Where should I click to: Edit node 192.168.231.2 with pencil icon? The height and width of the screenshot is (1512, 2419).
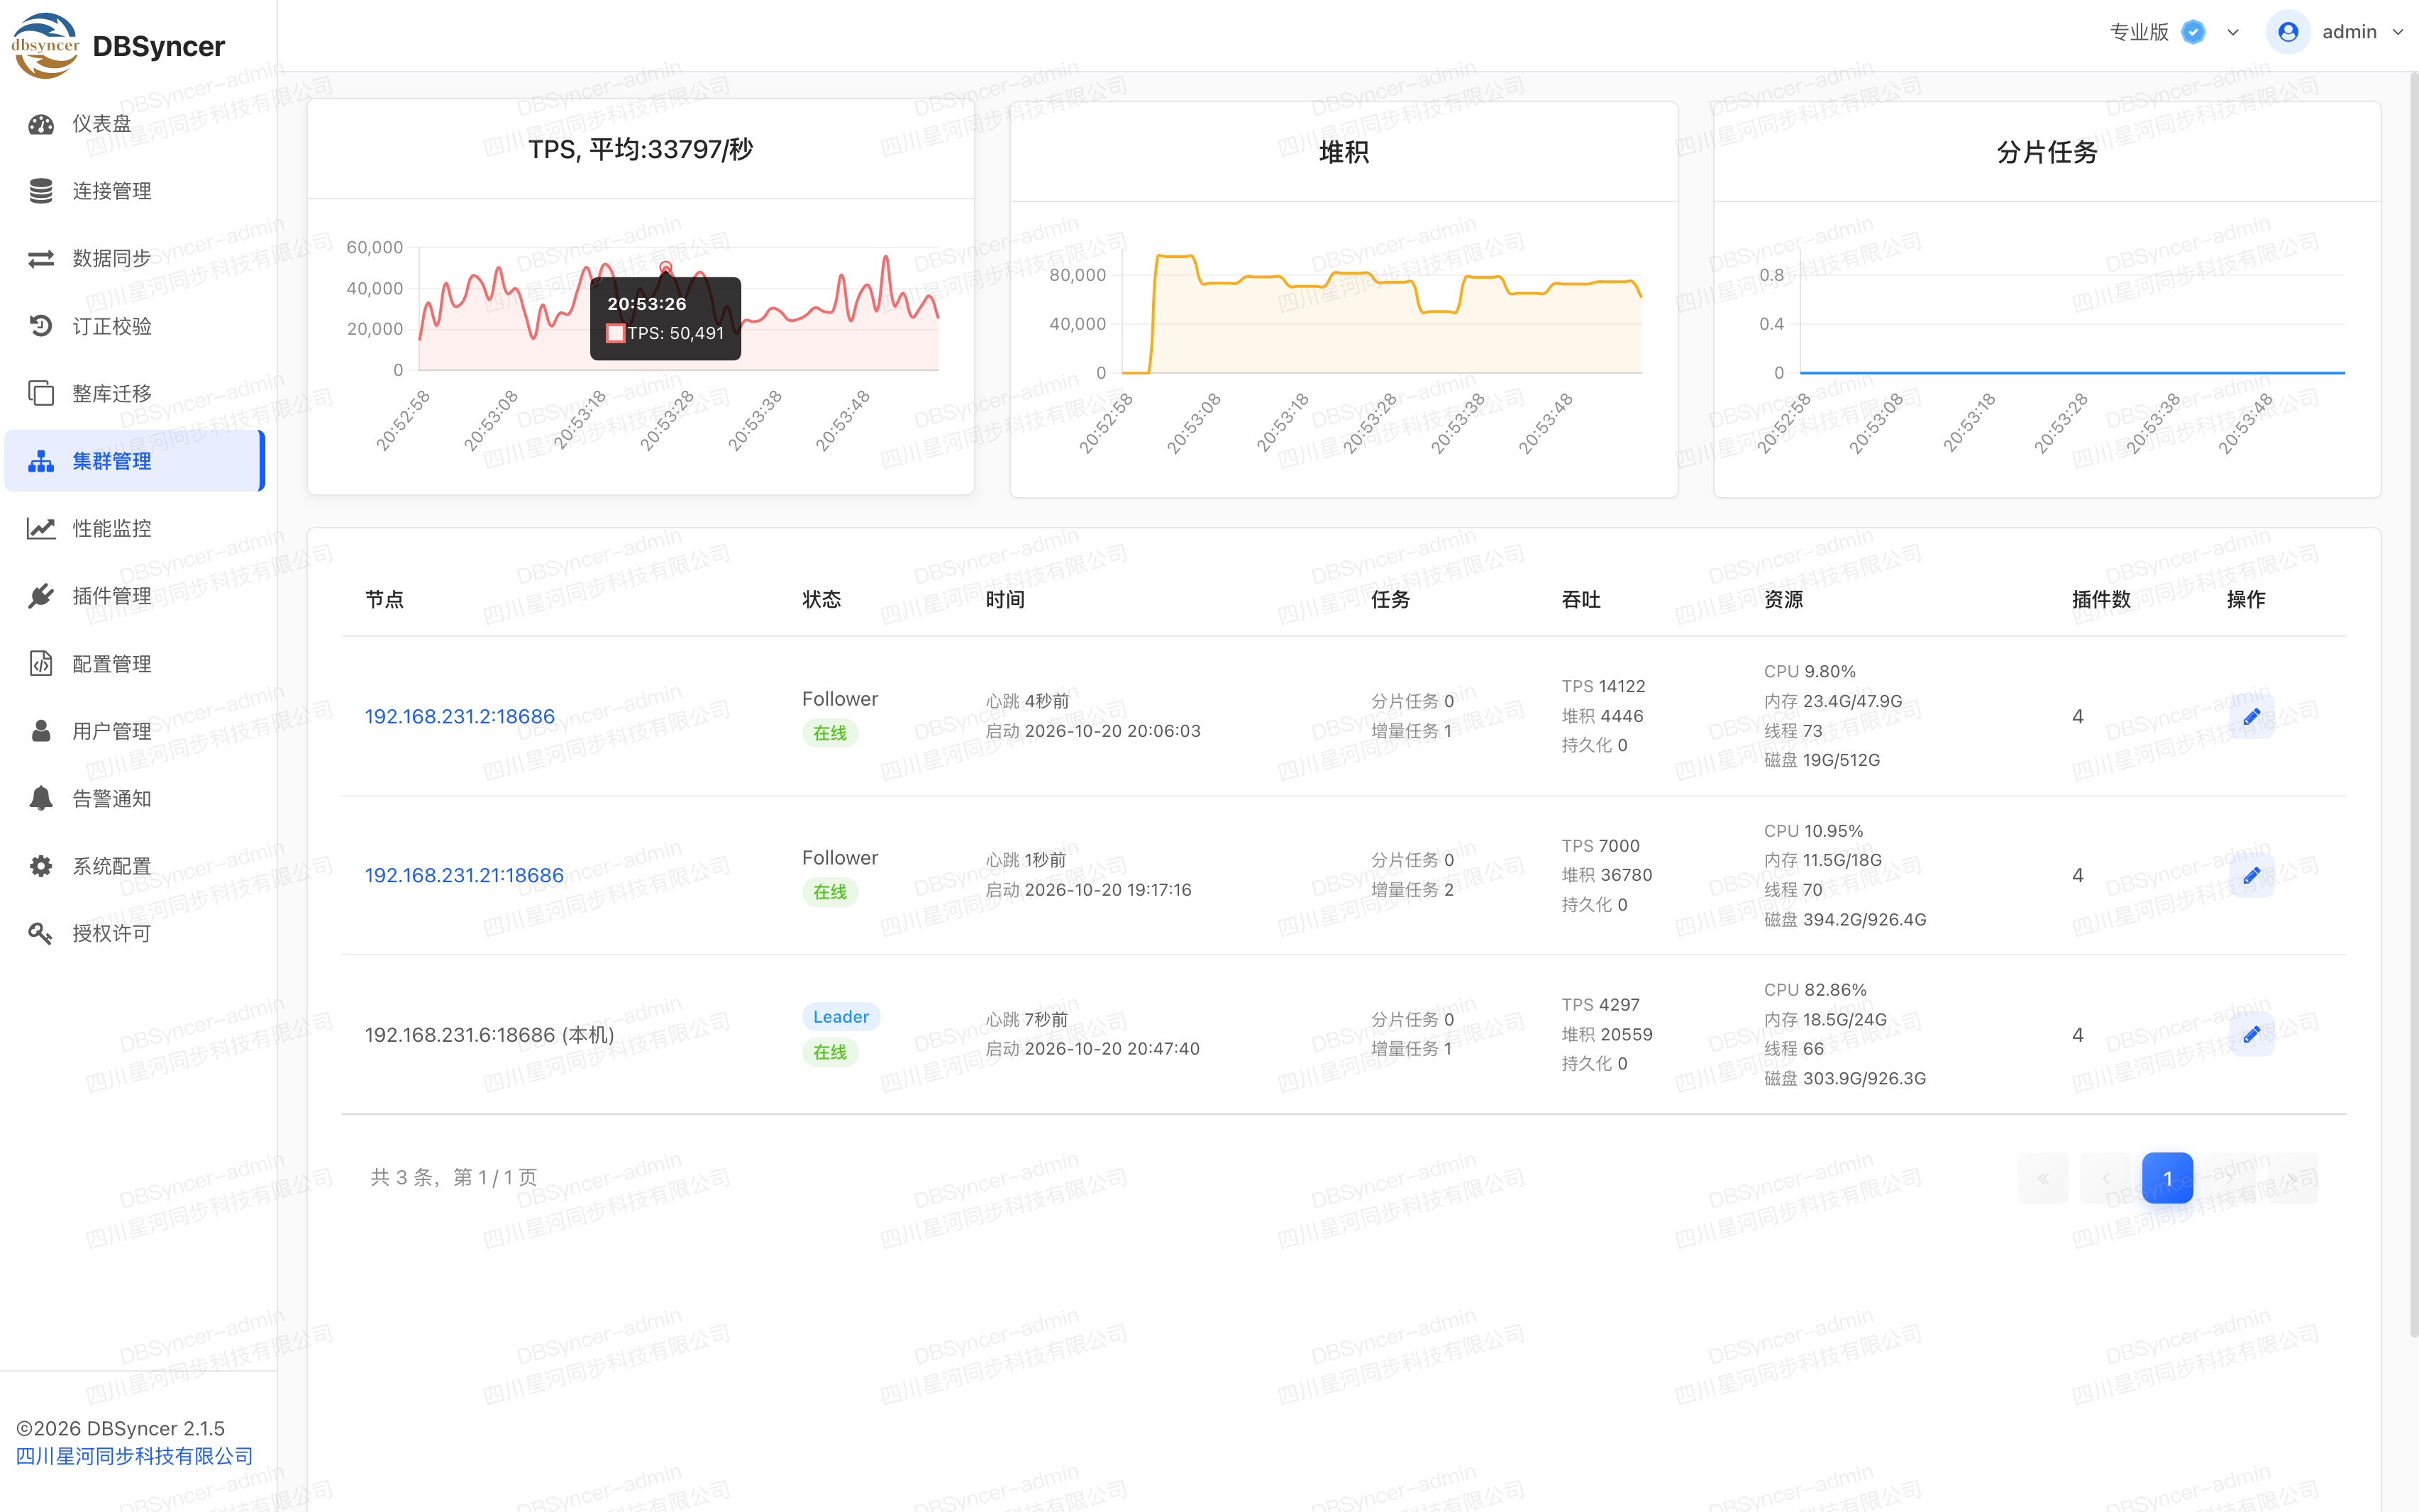[x=2251, y=716]
